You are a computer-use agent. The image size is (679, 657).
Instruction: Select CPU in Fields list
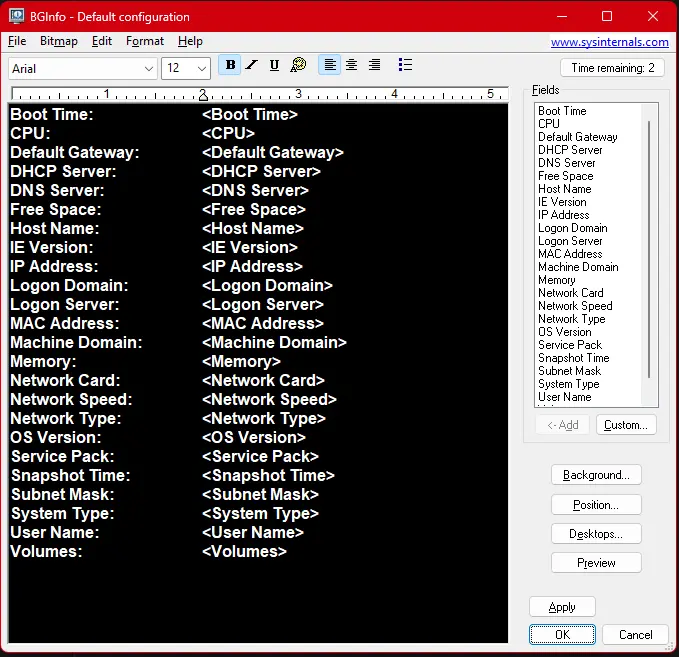click(549, 124)
